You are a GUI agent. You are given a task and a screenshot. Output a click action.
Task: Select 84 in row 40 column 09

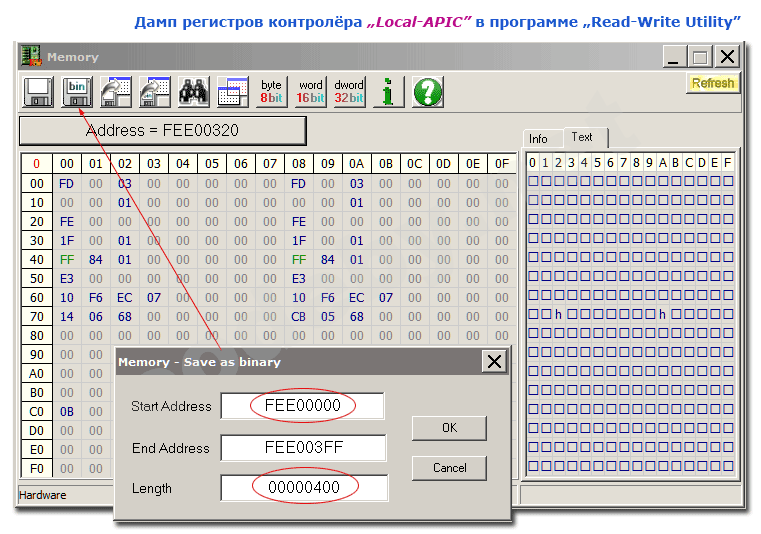328,260
